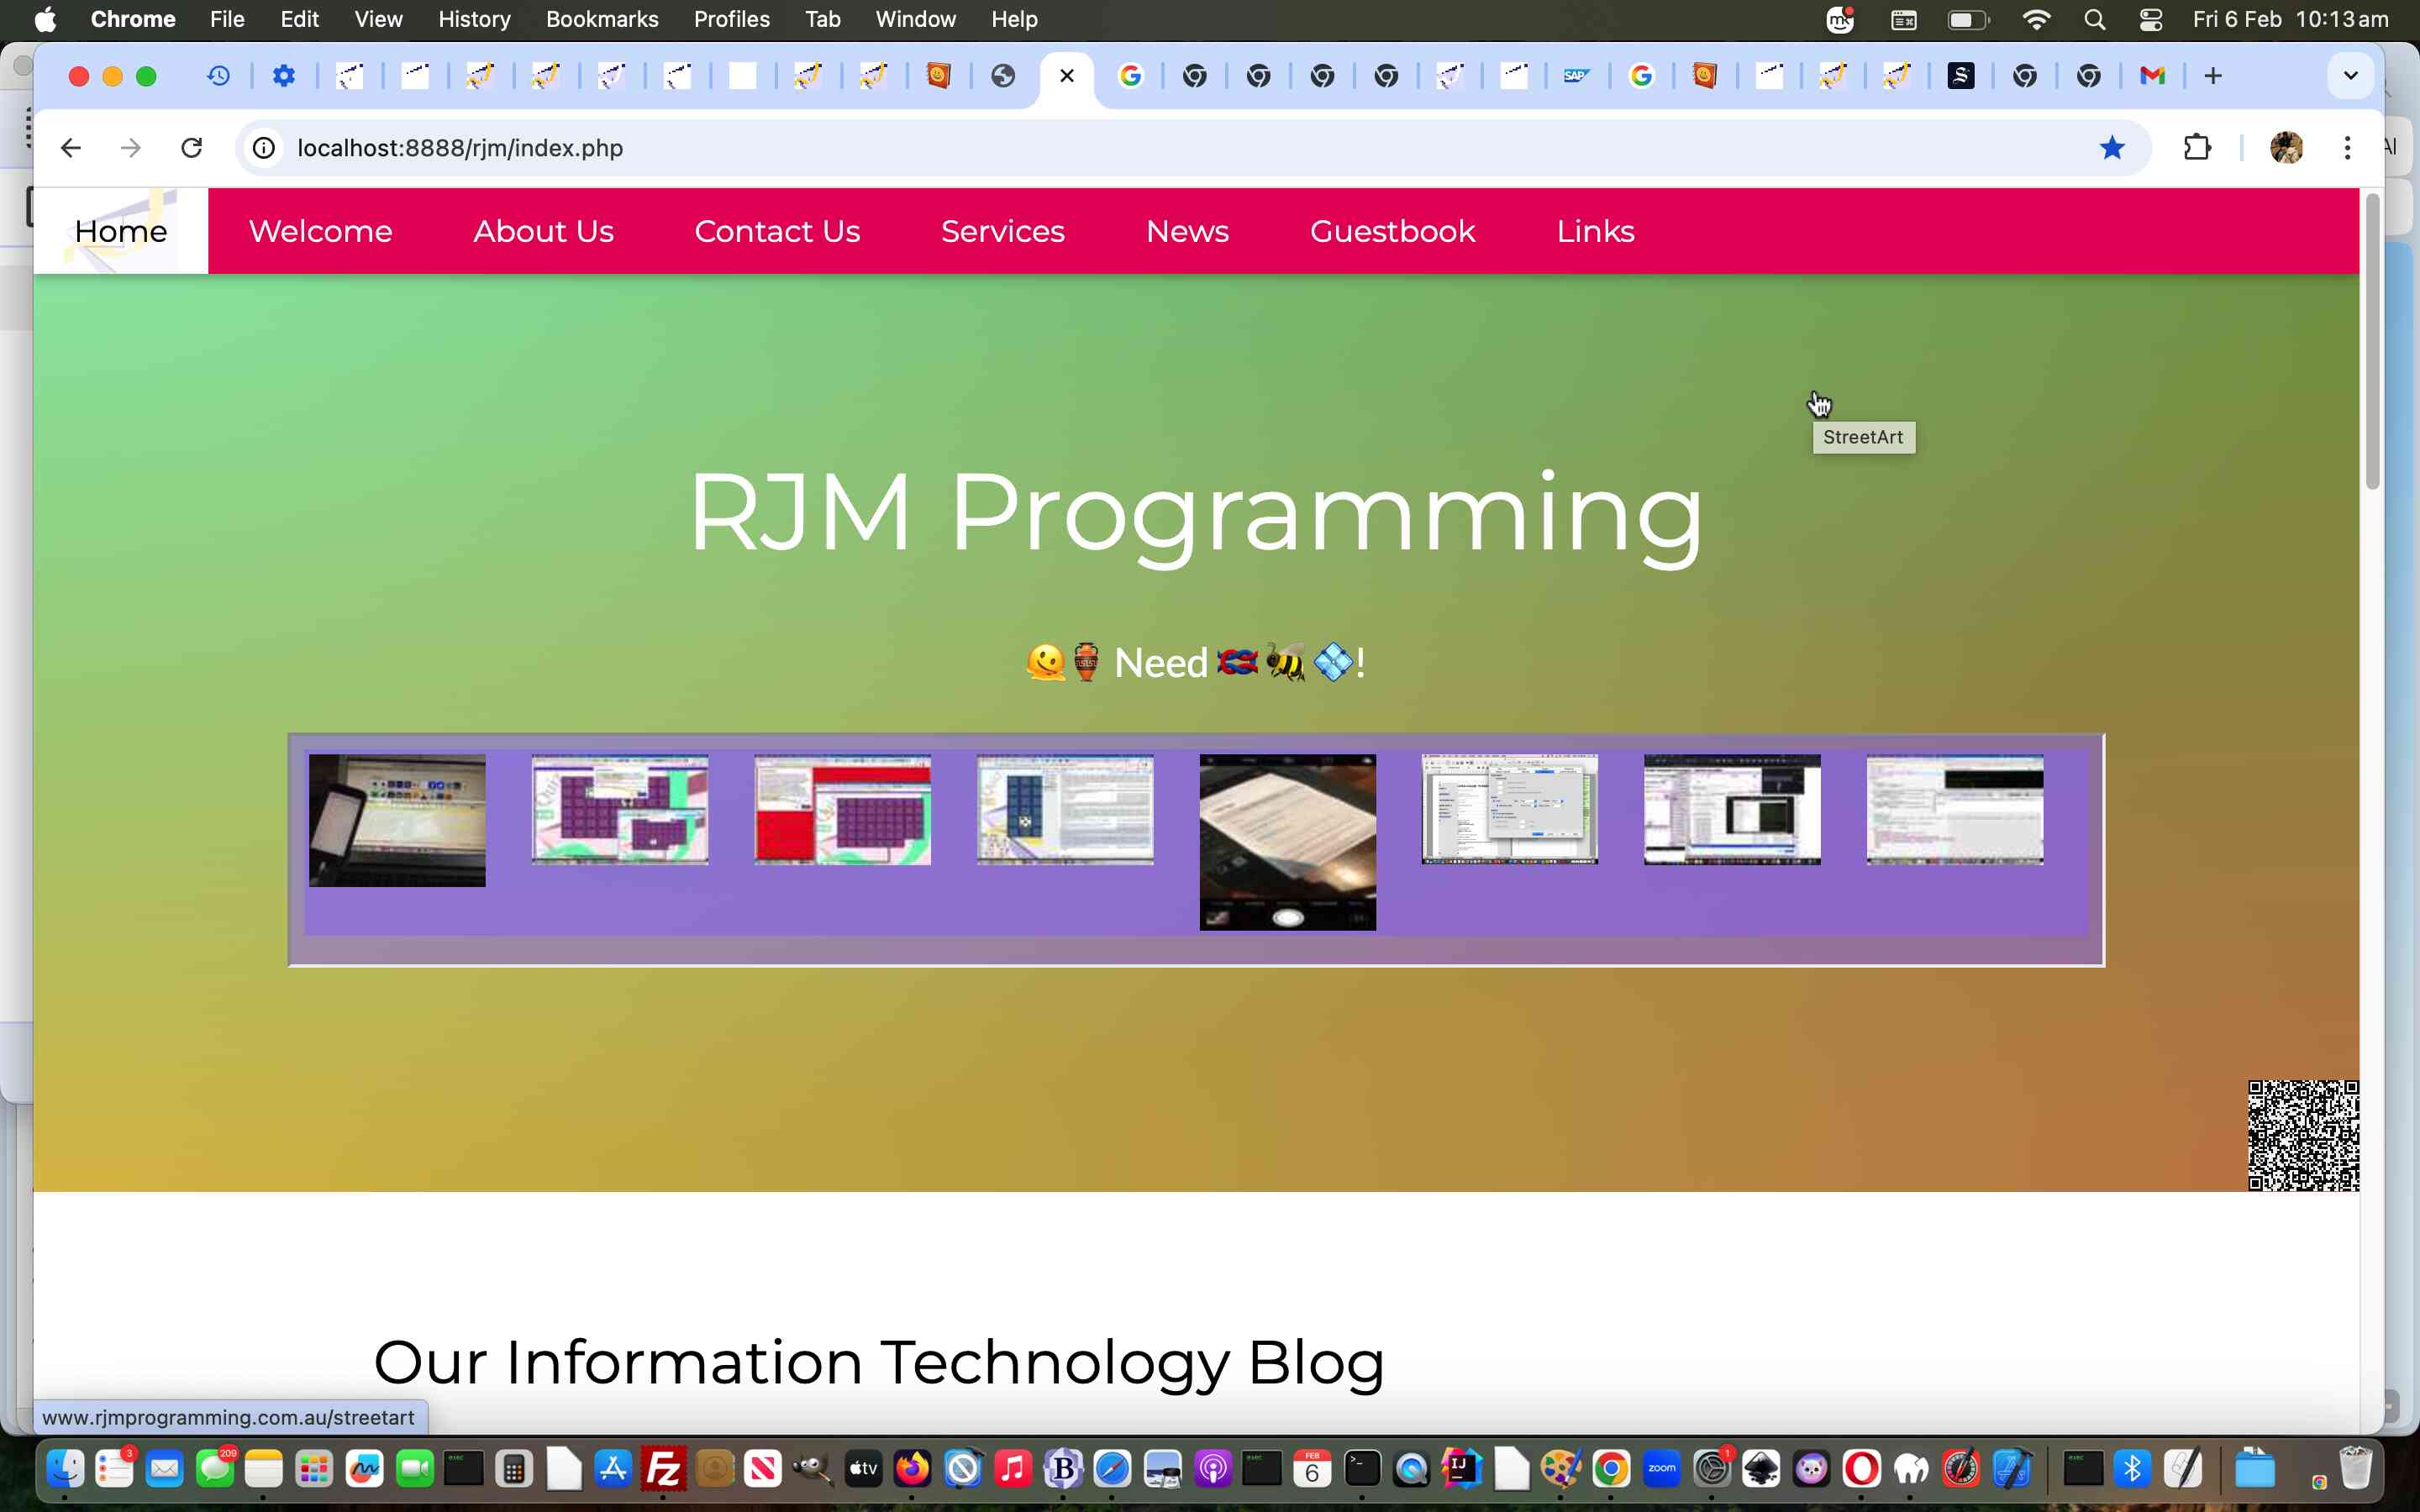Click the site information icon
Screen dimensions: 2420x1512
[x=263, y=148]
